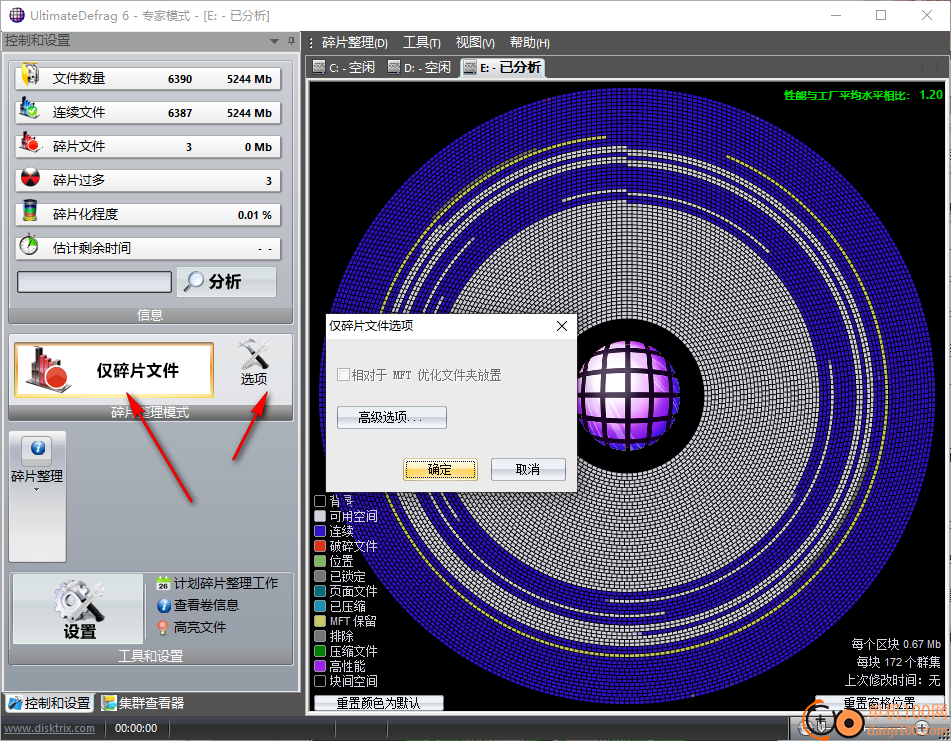This screenshot has height=741, width=951.
Task: Open the 工具(T) menu
Action: (422, 42)
